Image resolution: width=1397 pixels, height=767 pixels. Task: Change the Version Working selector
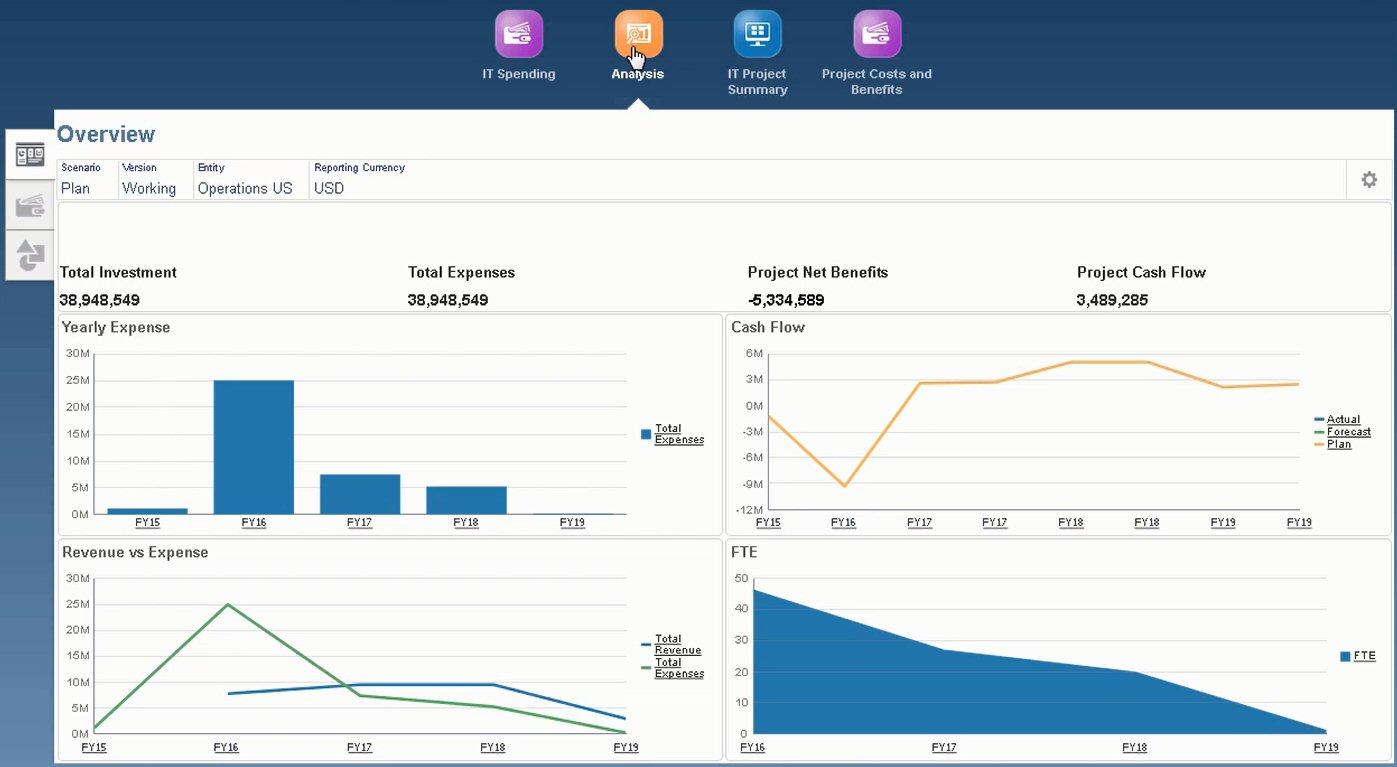pos(151,188)
